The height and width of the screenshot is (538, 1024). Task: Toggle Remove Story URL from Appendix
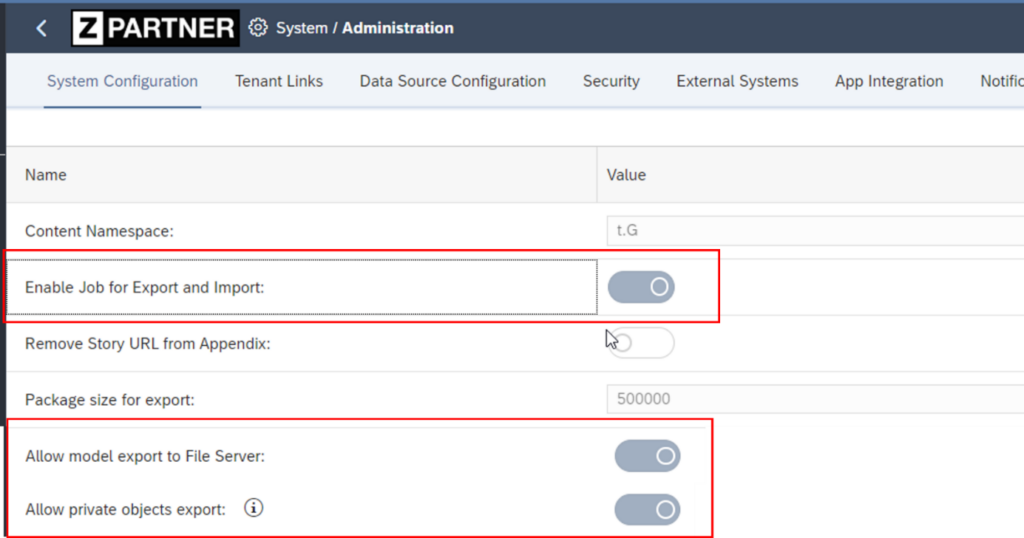pos(641,343)
